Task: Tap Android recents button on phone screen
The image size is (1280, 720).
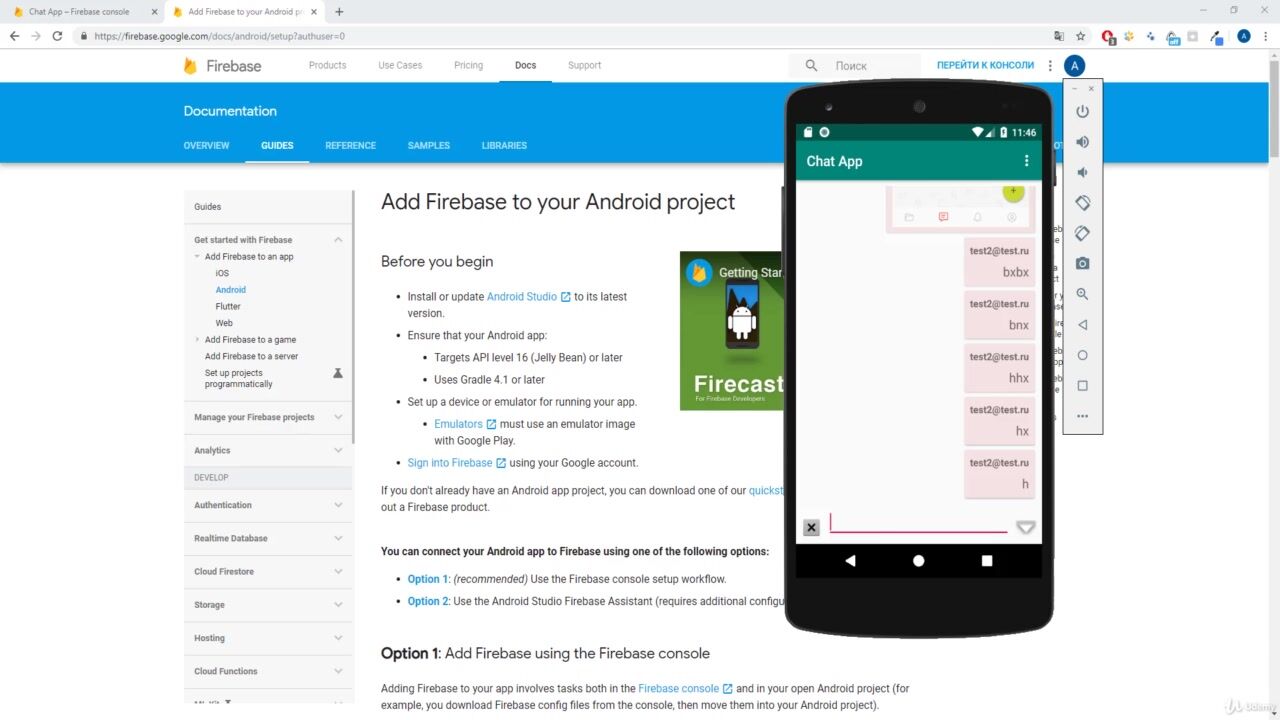Action: (x=987, y=561)
